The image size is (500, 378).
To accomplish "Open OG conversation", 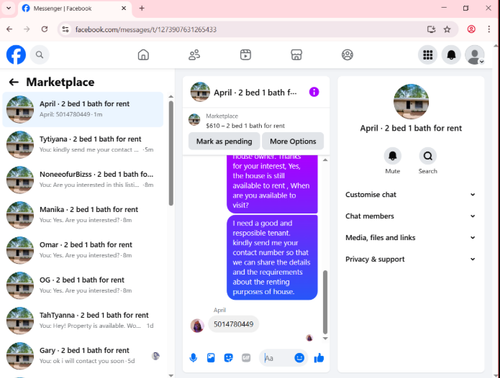I will point(83,285).
